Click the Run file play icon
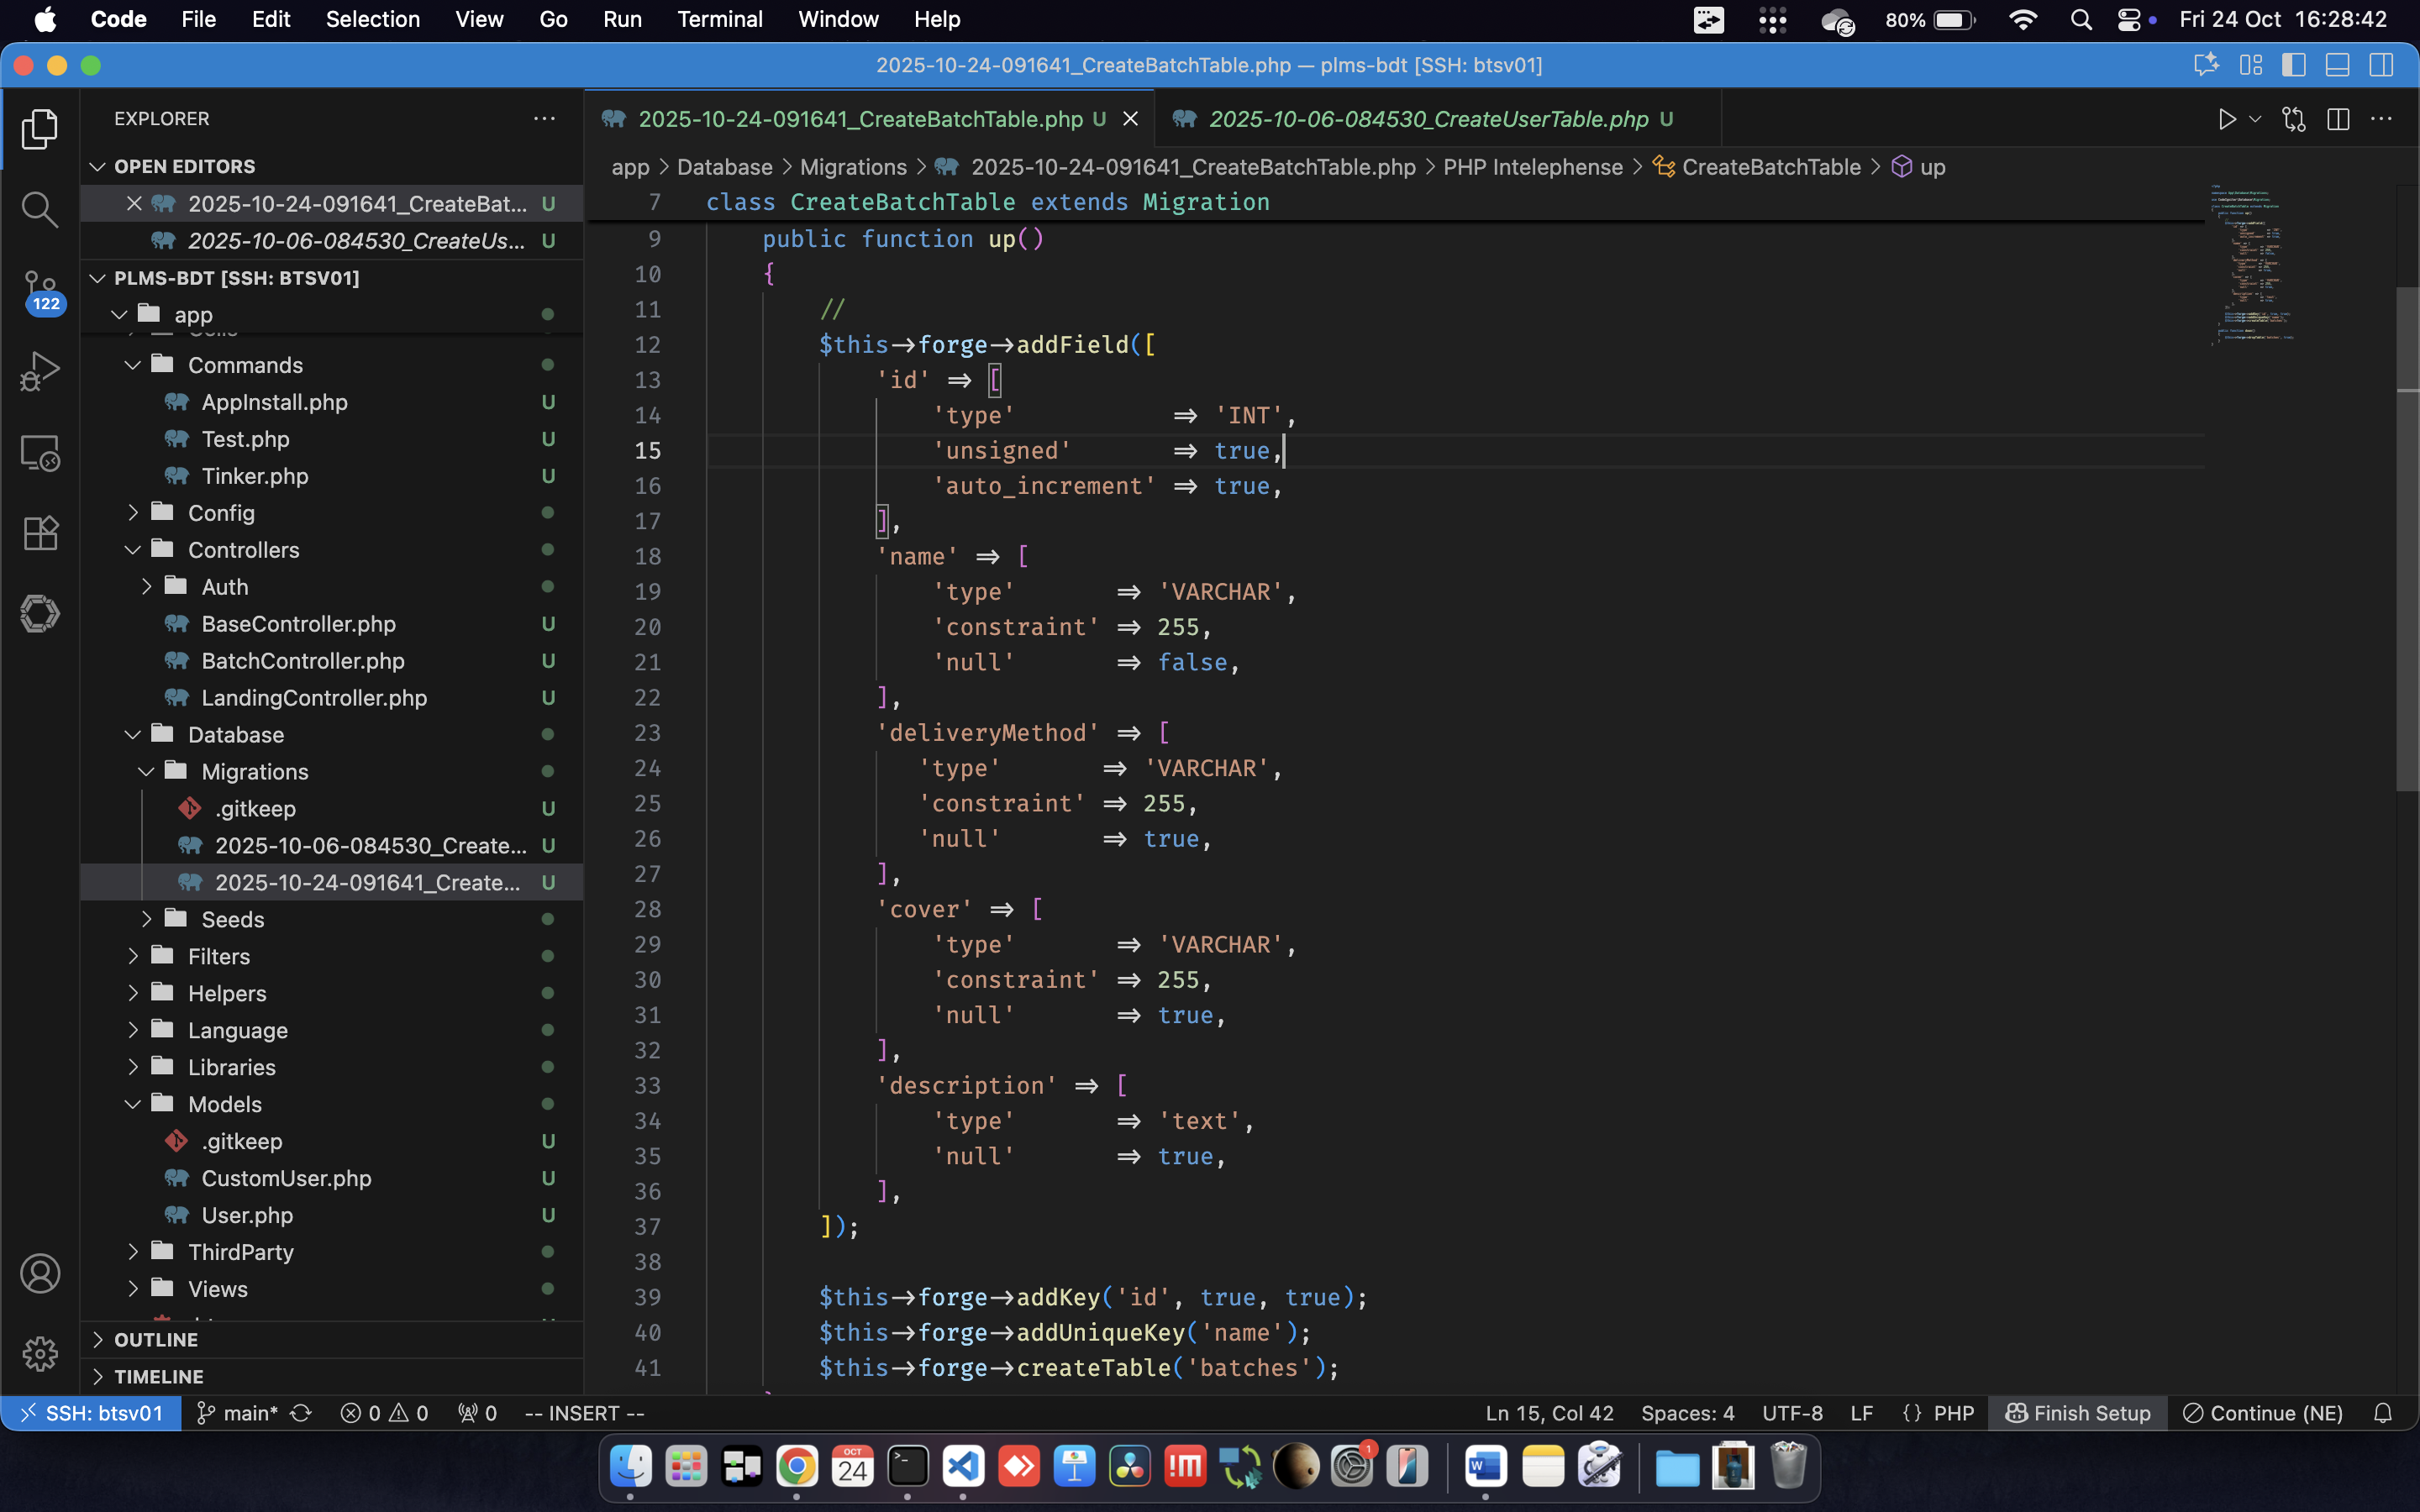 pyautogui.click(x=2226, y=119)
